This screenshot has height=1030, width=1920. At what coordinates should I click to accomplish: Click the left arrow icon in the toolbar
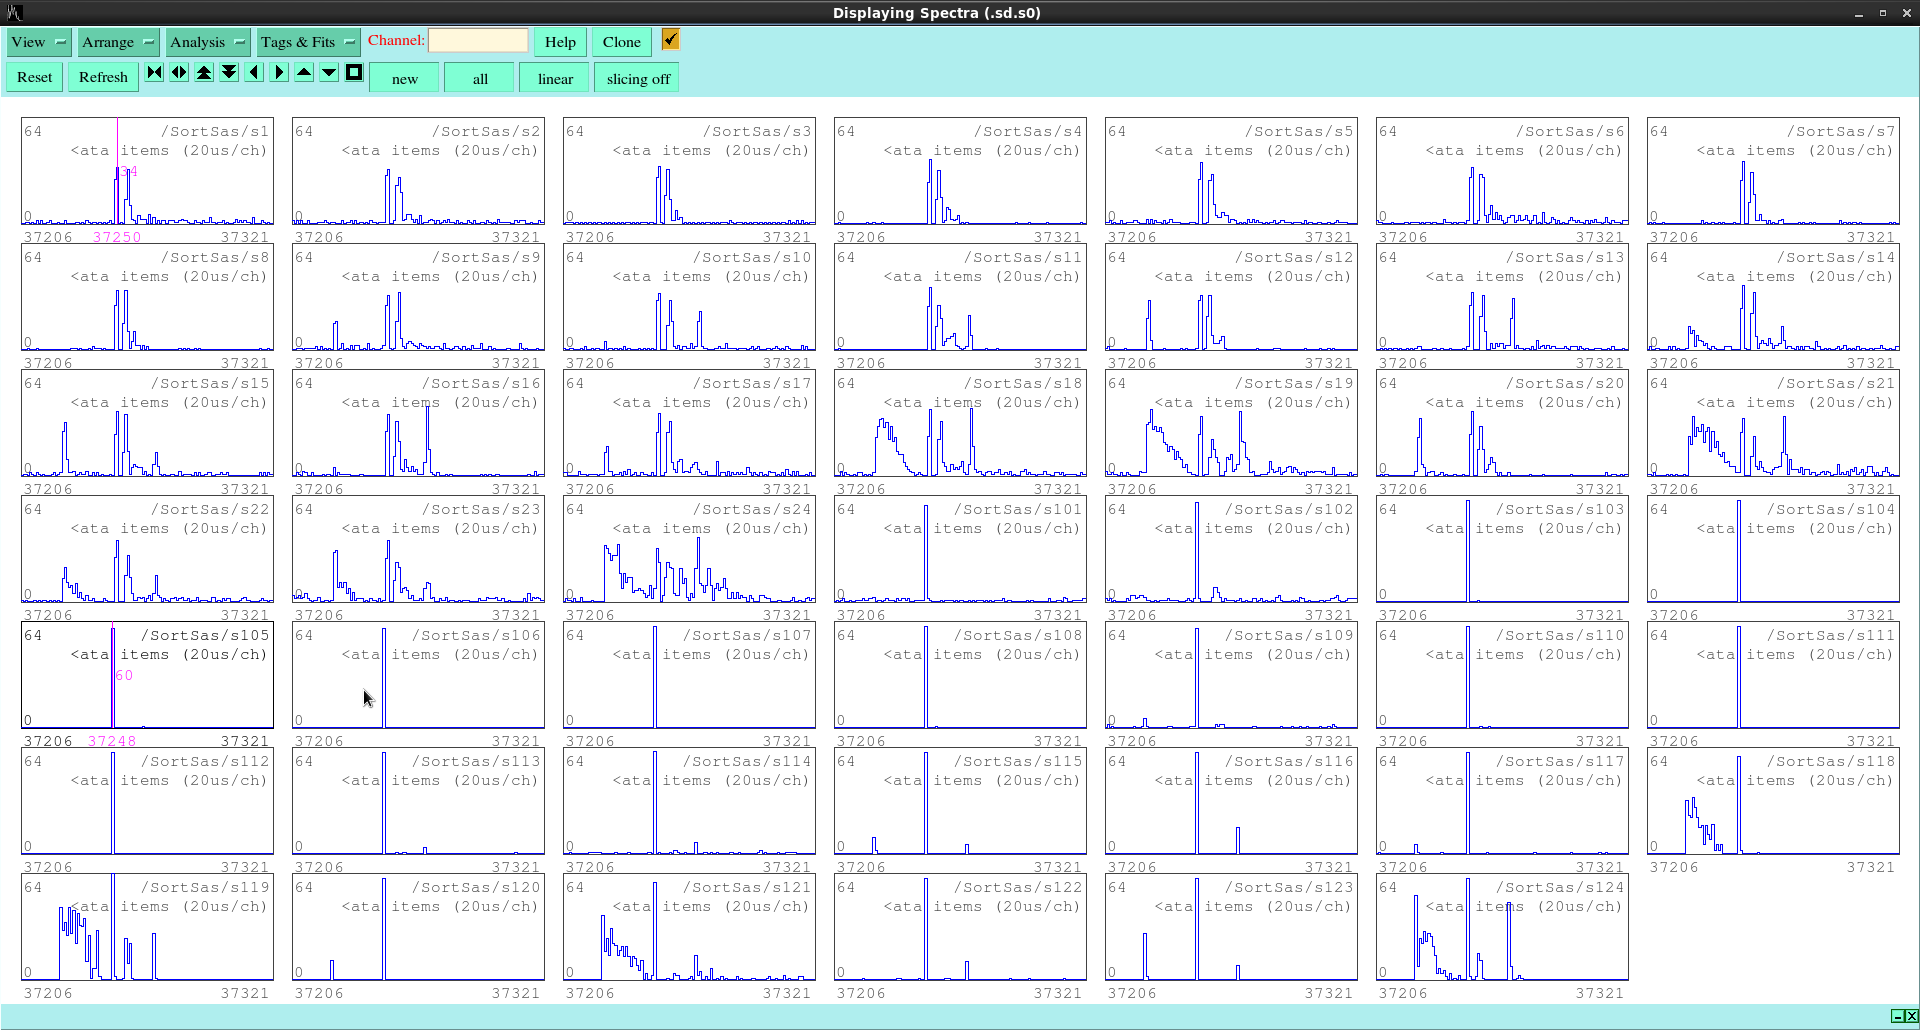click(254, 72)
